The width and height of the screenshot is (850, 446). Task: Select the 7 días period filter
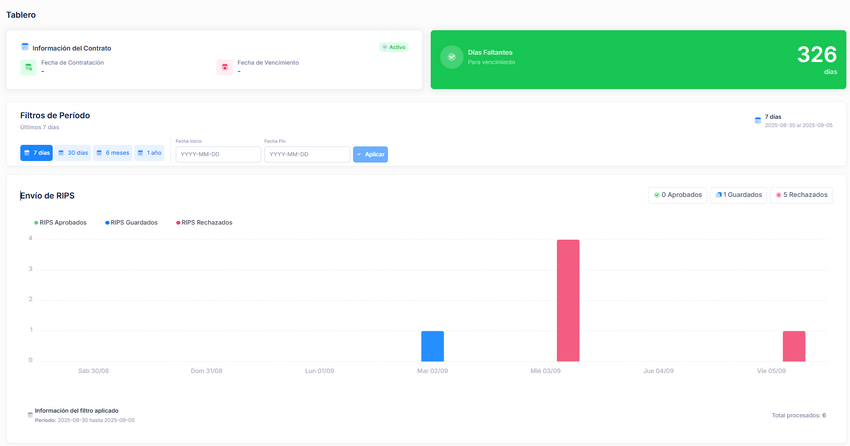point(36,153)
